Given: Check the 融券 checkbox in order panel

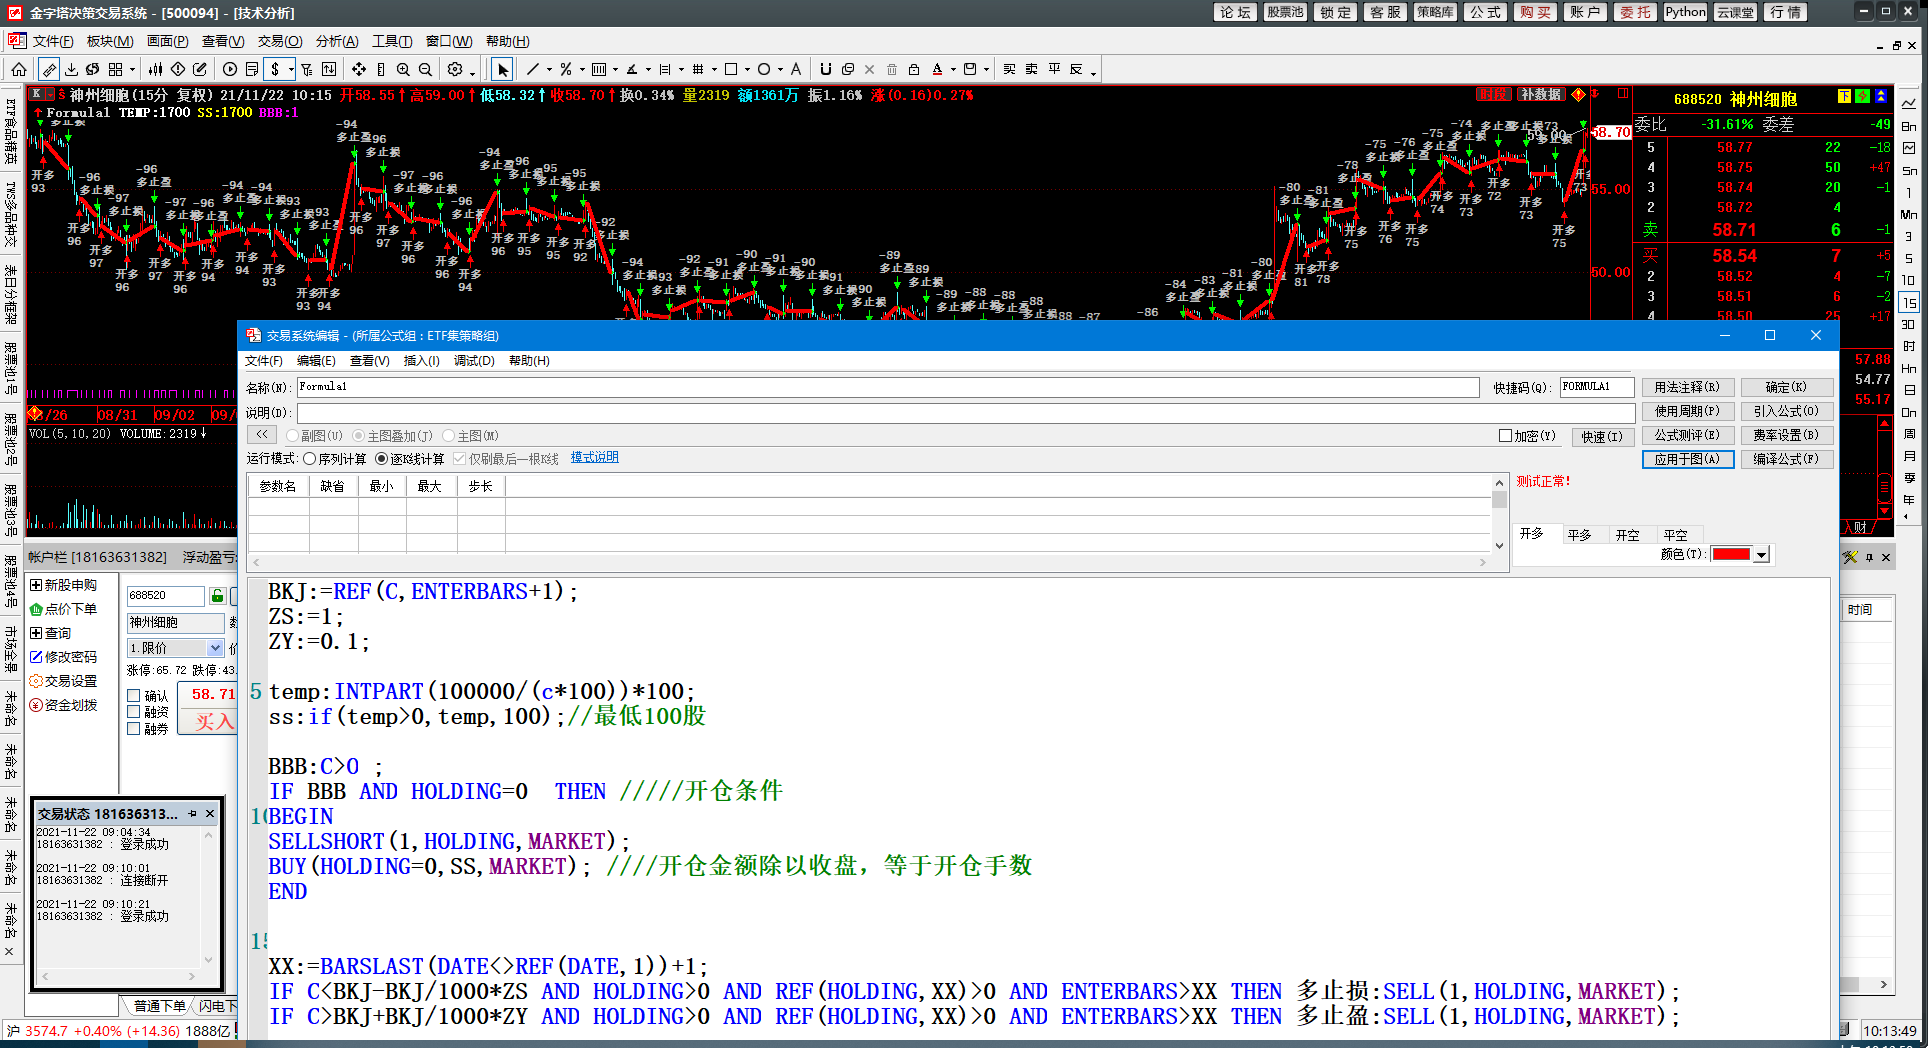Looking at the screenshot, I should [133, 729].
